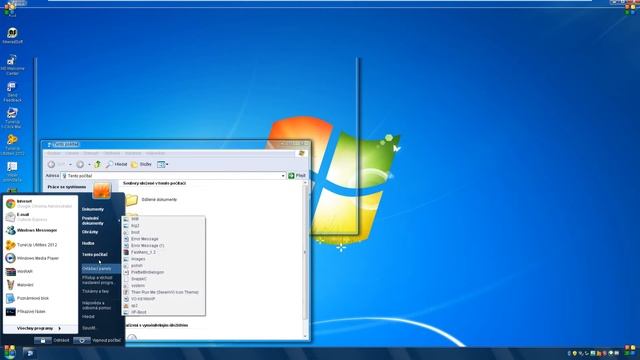640x360 pixels.
Task: Open the Views dropdown in explorer toolbar
Action: tap(163, 164)
